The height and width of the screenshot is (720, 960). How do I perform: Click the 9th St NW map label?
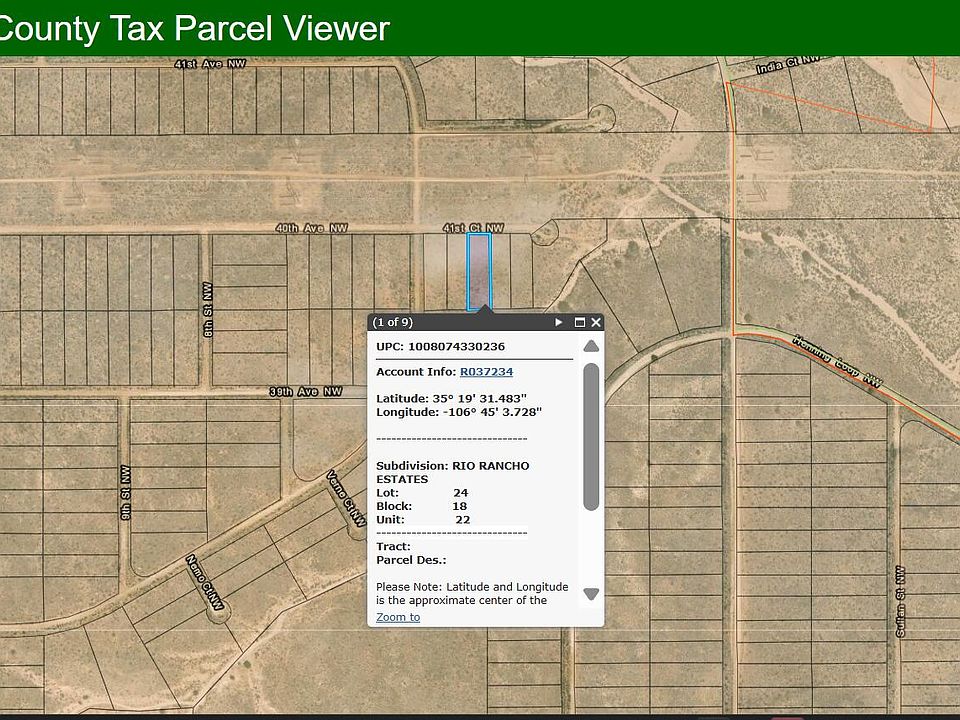(x=126, y=493)
